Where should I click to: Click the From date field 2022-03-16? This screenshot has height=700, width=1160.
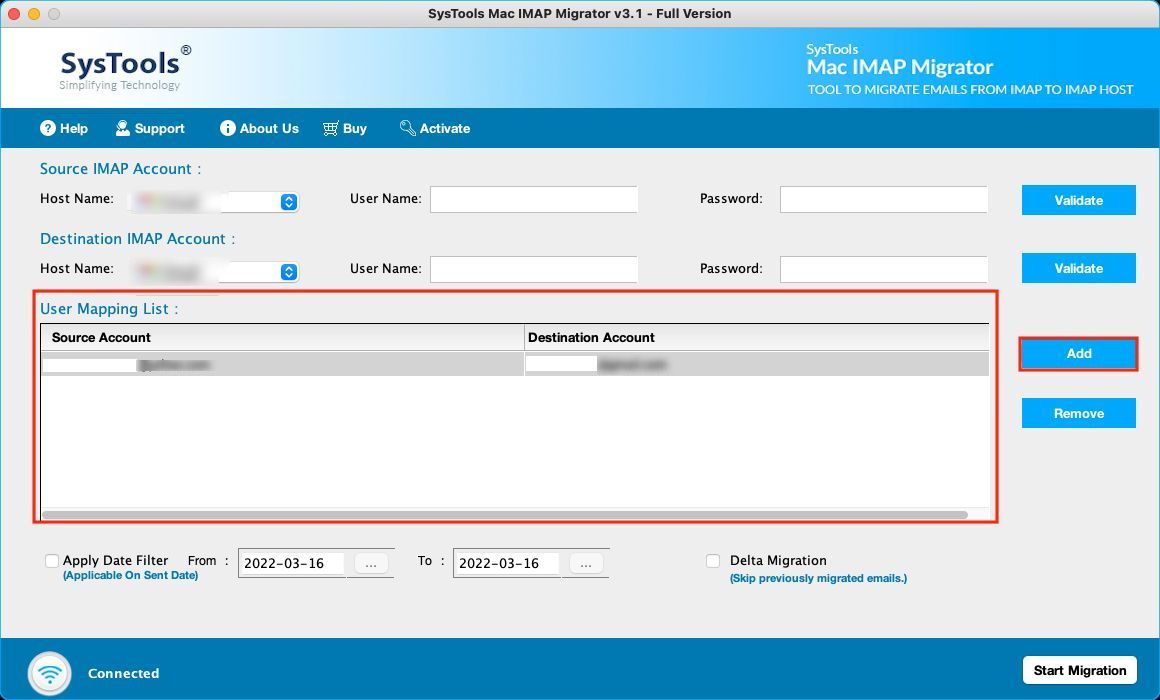click(x=291, y=564)
